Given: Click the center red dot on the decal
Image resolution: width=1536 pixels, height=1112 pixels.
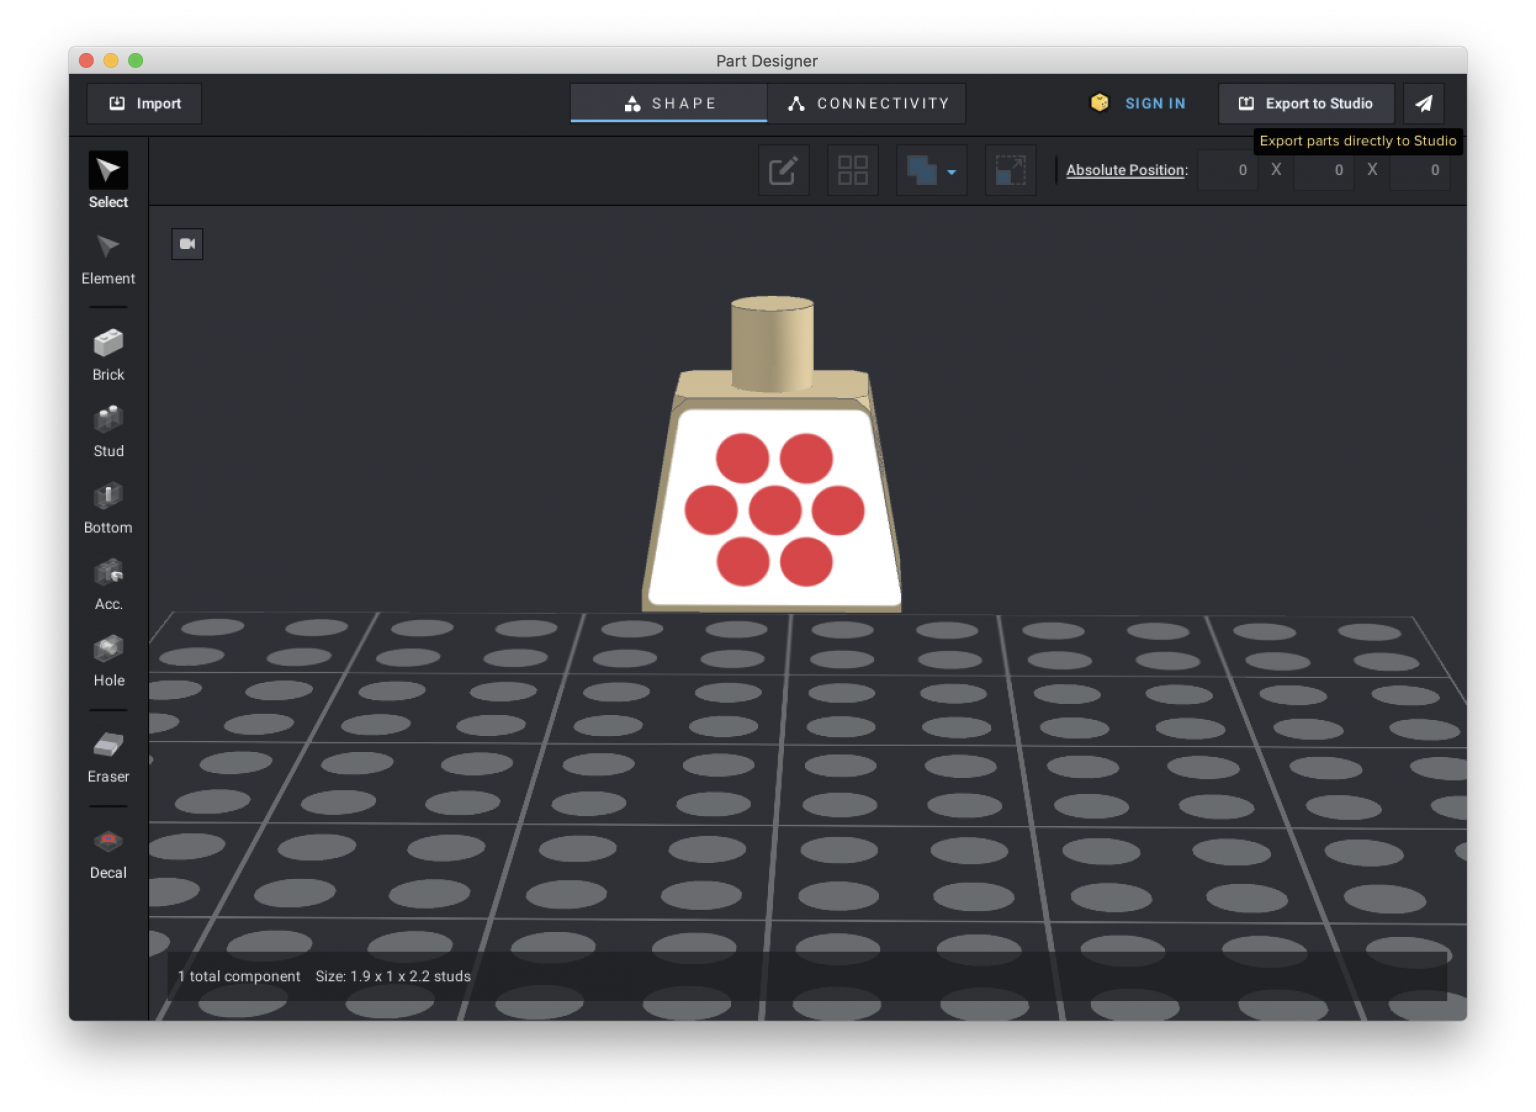Looking at the screenshot, I should (x=774, y=510).
